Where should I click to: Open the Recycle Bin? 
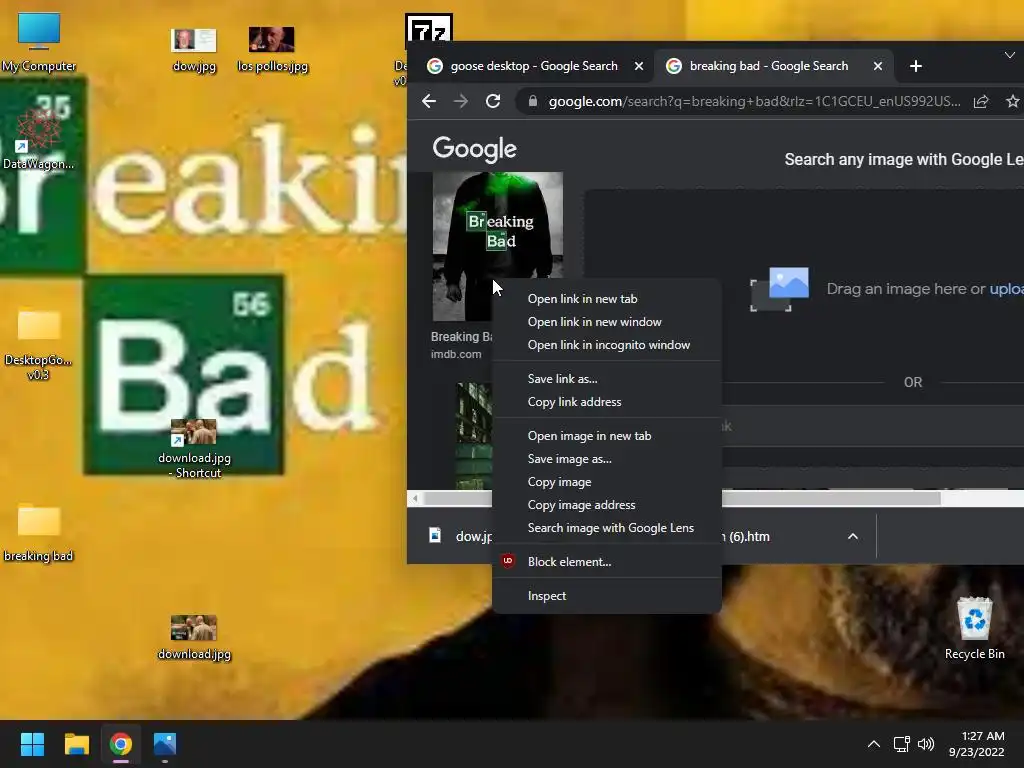pyautogui.click(x=974, y=628)
